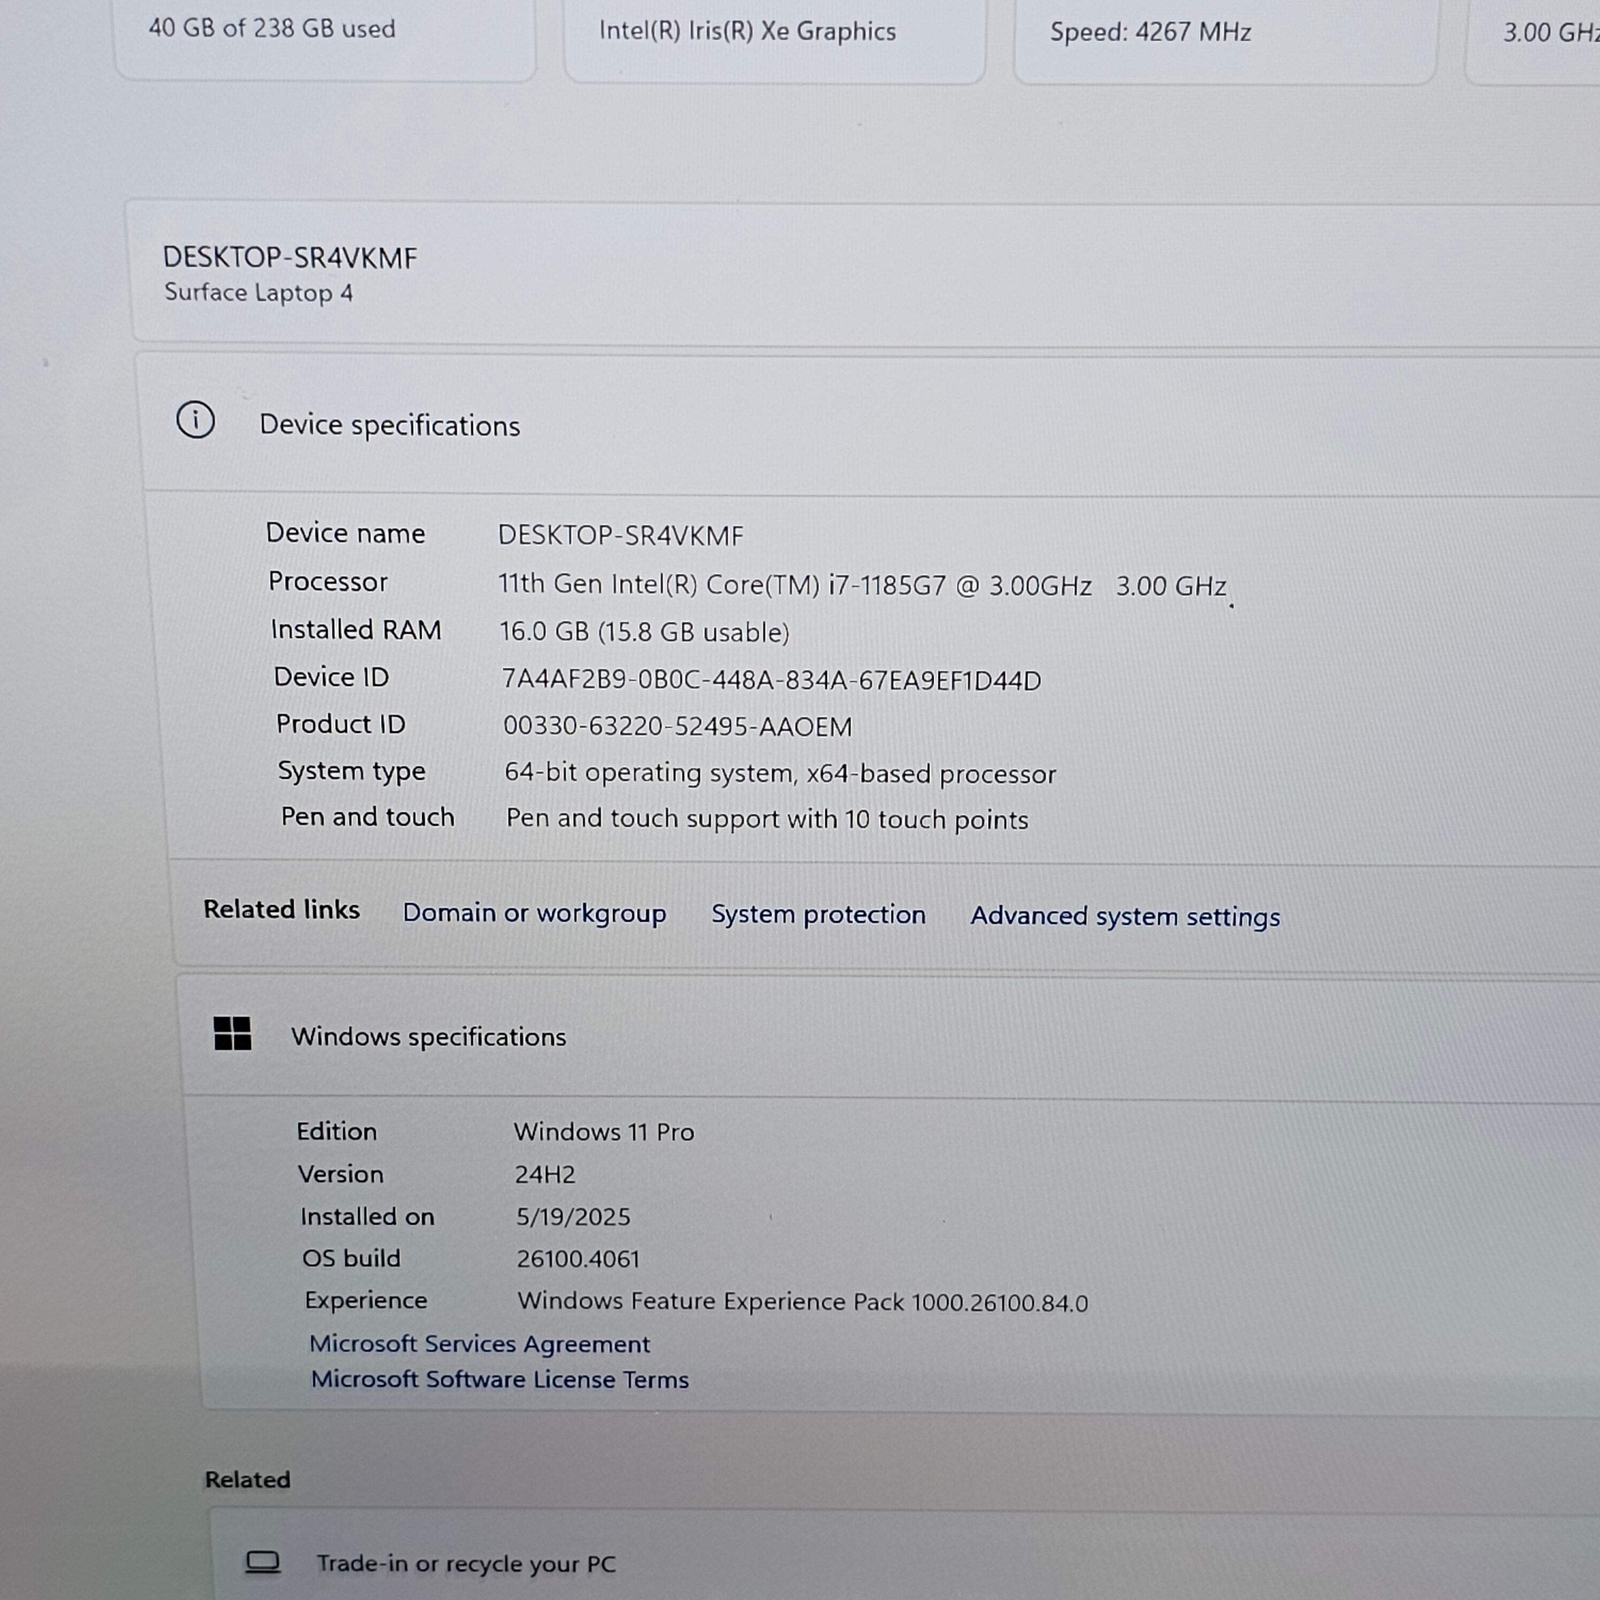Click the Product ID label

340,724
